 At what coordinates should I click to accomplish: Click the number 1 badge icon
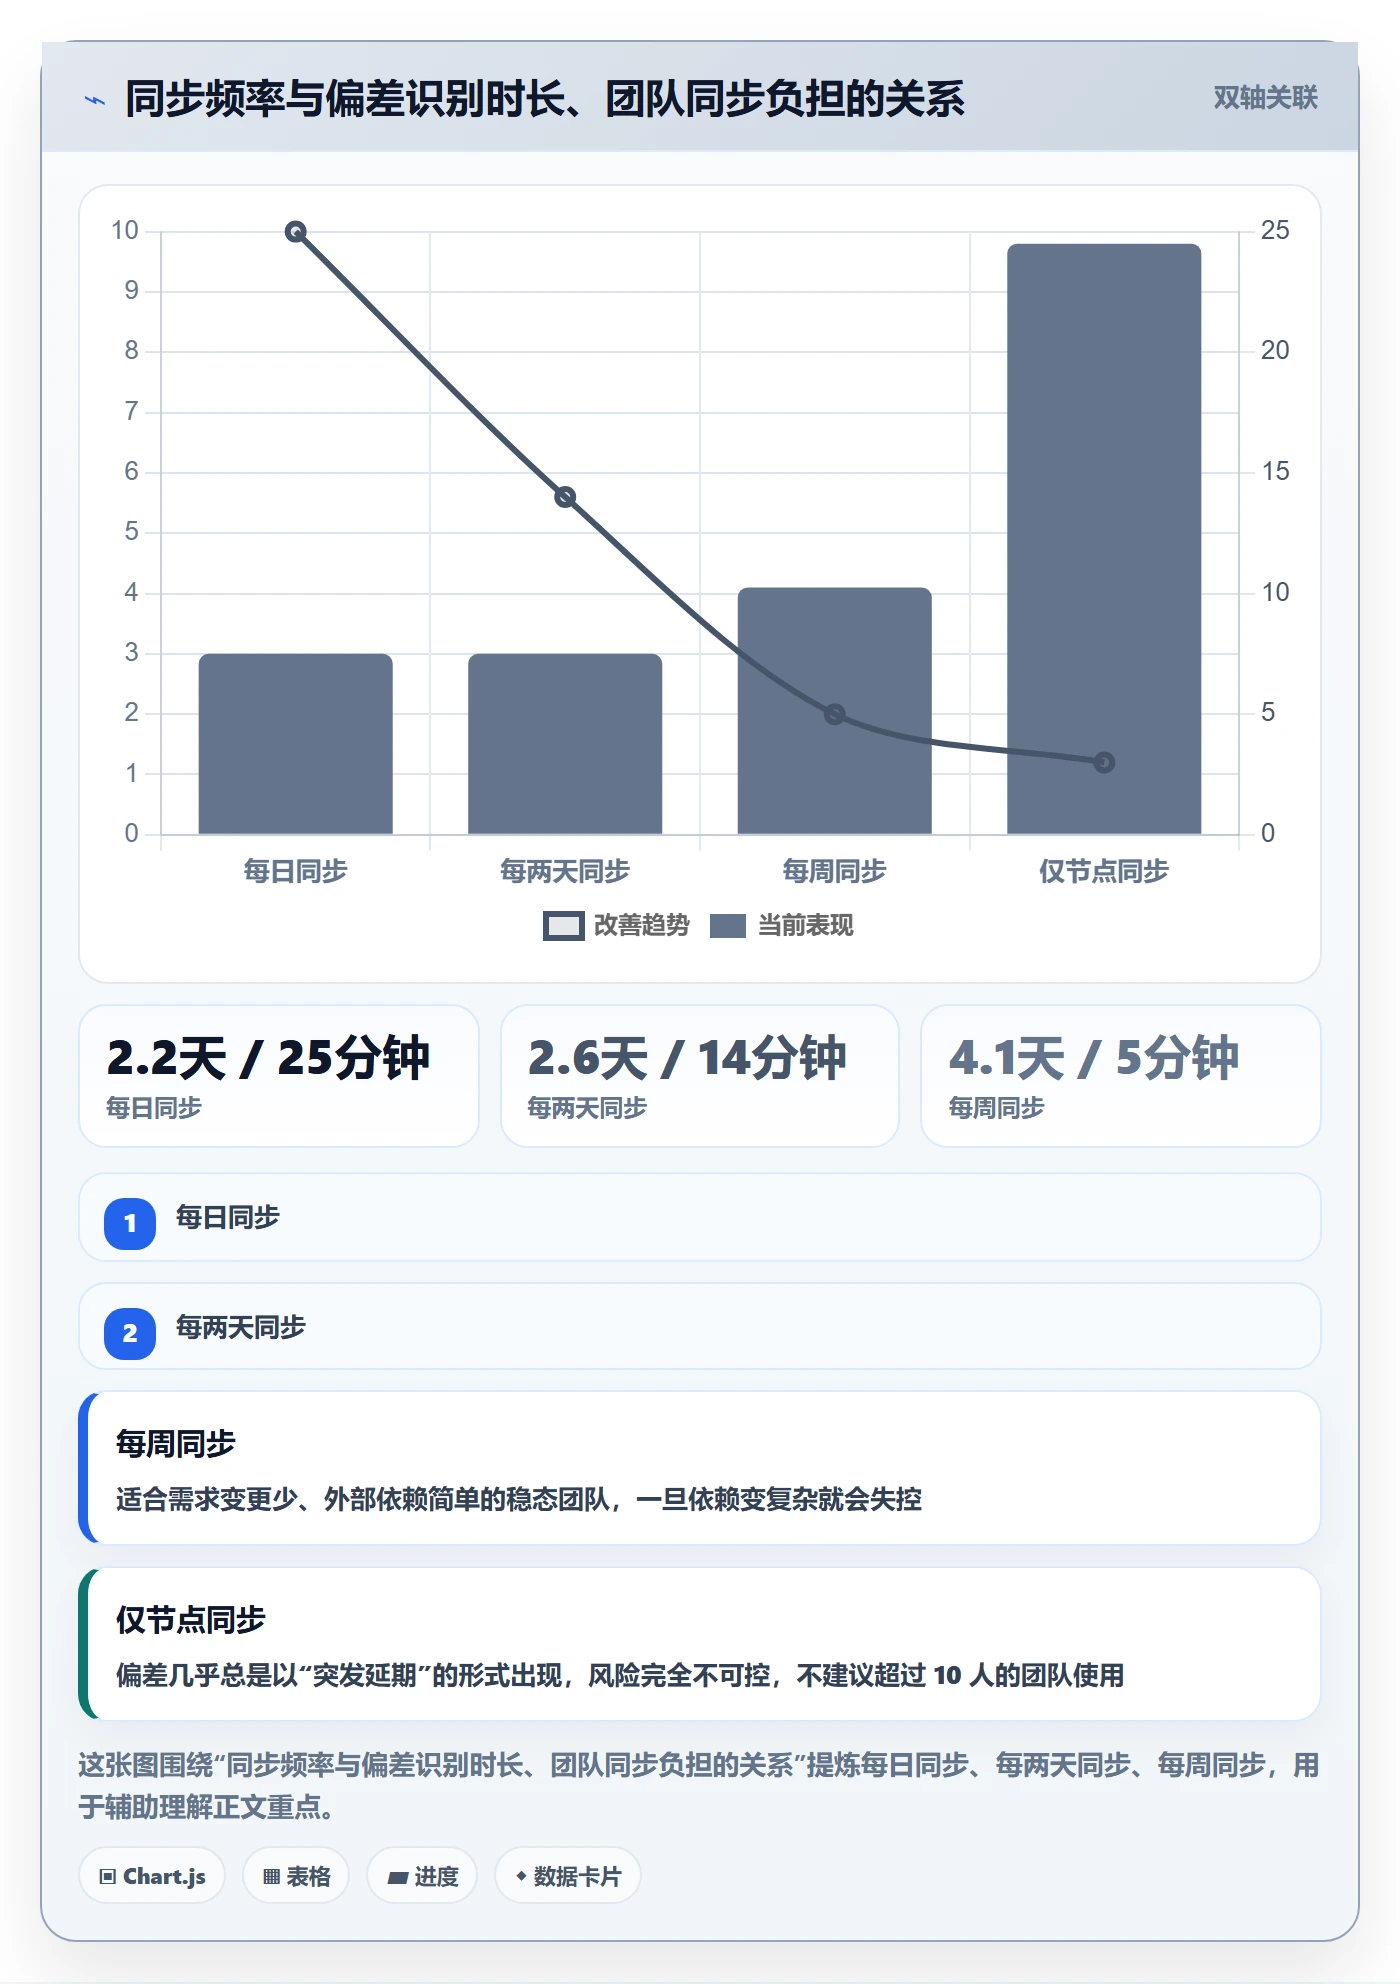tap(130, 1223)
